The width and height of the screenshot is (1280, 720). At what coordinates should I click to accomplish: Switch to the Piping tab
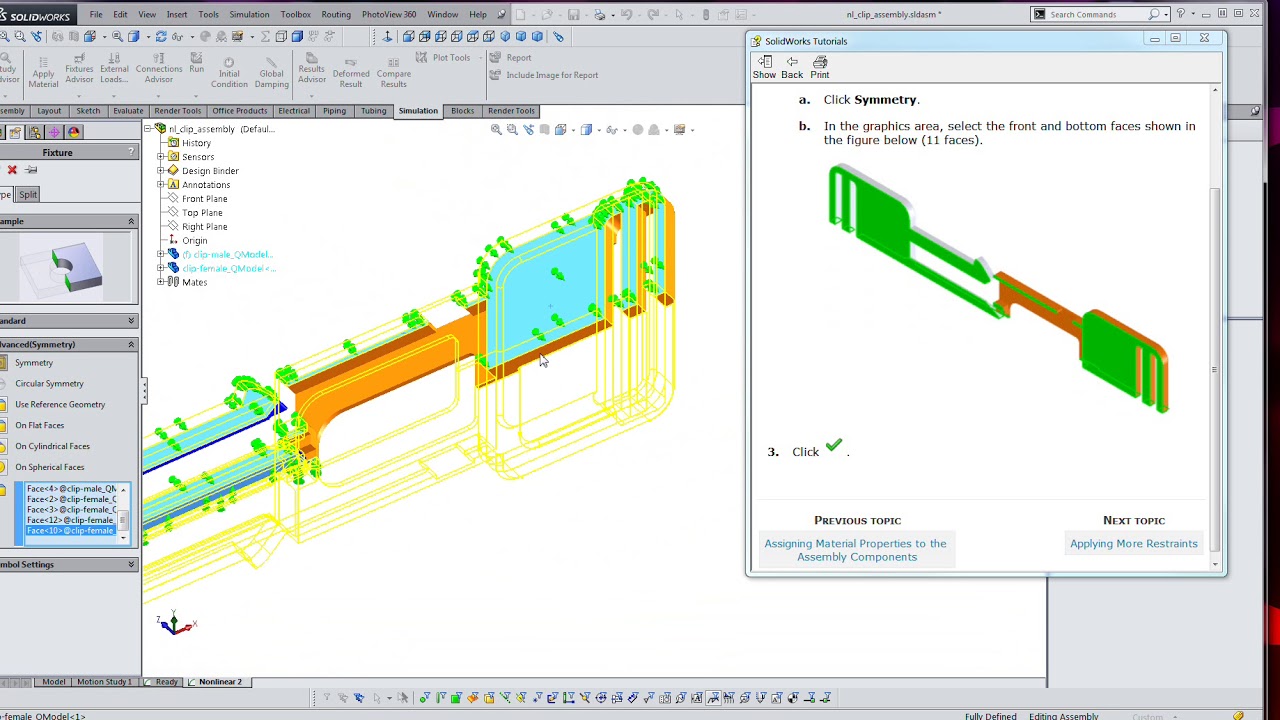coord(334,111)
